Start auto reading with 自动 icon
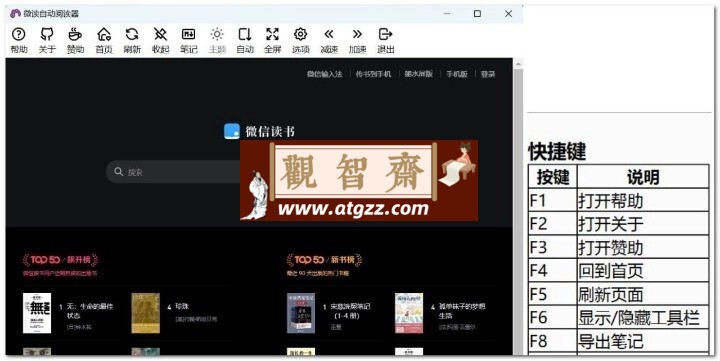This screenshot has height=361, width=720. [x=245, y=34]
